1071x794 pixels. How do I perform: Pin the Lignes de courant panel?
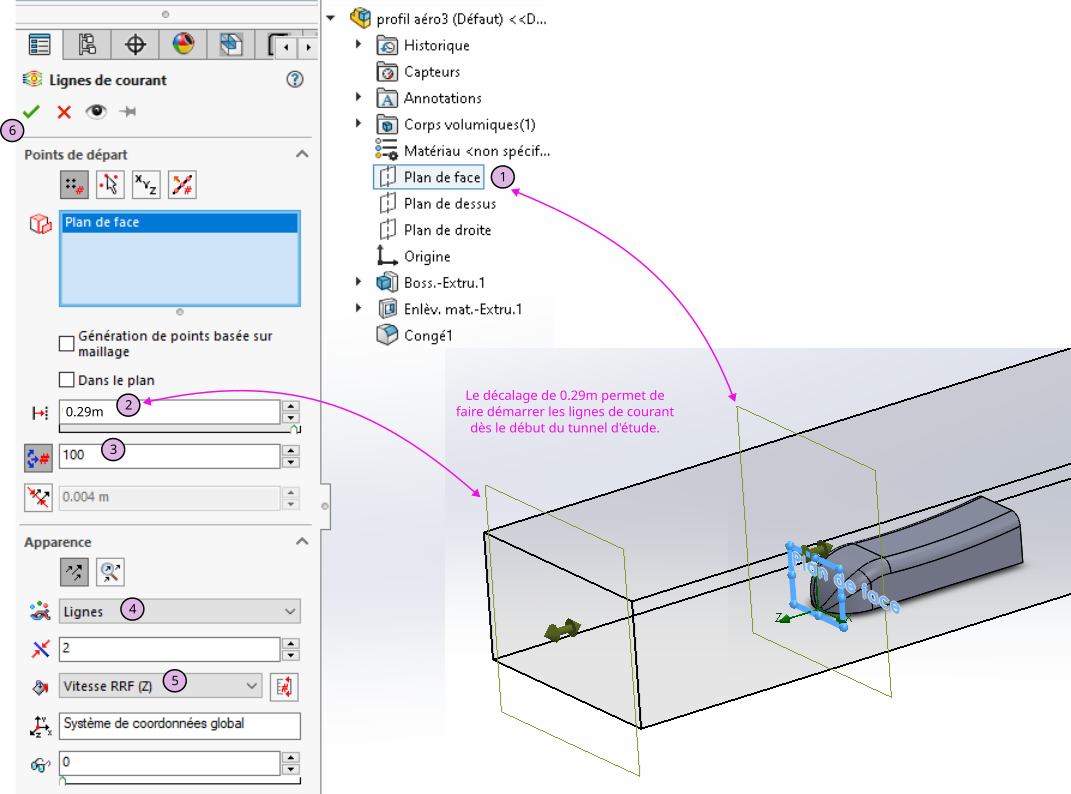[128, 112]
